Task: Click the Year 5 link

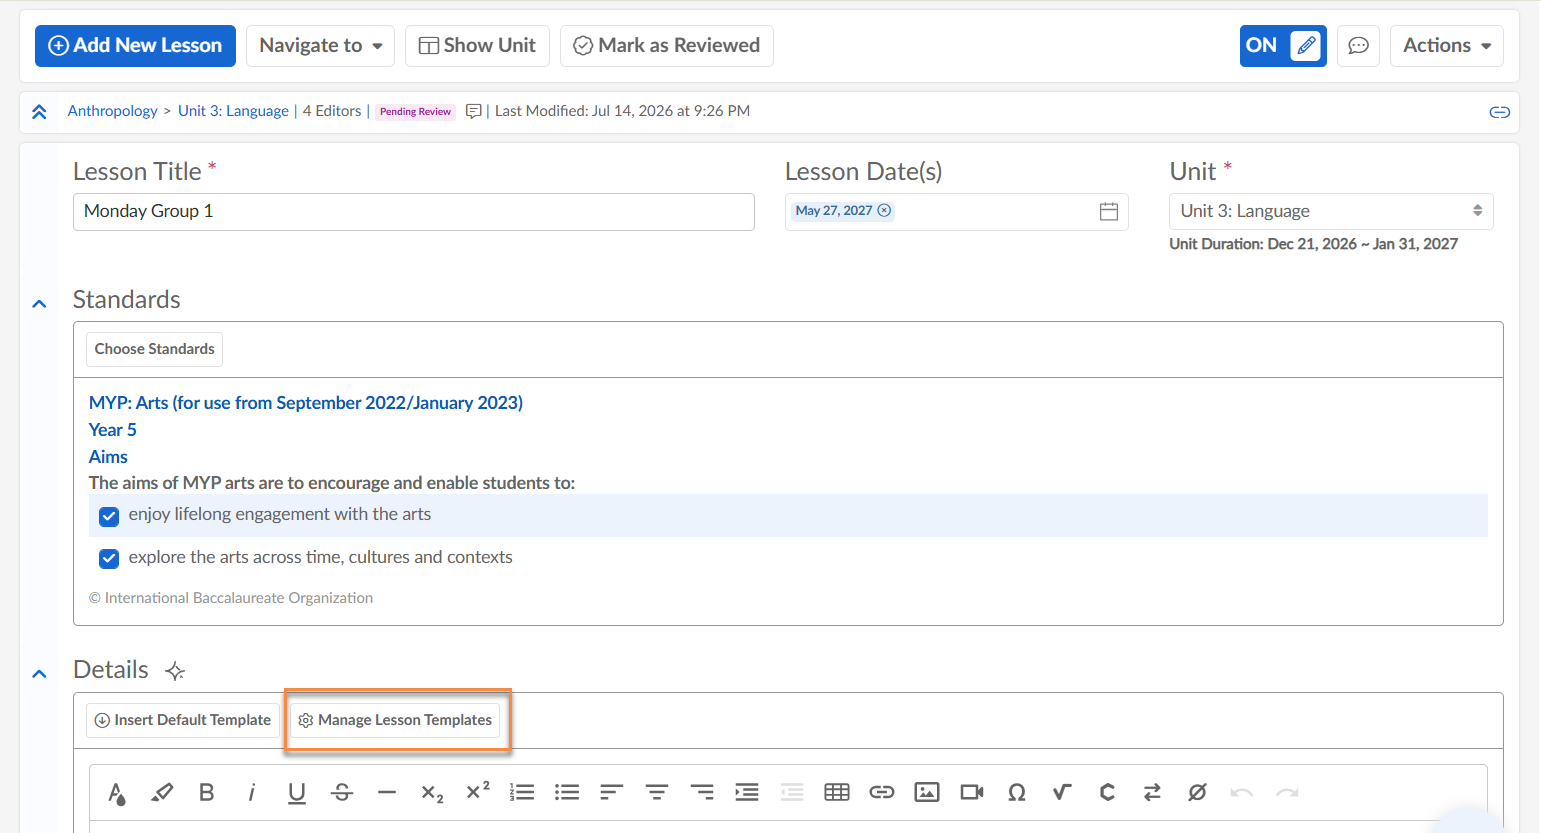Action: [113, 430]
